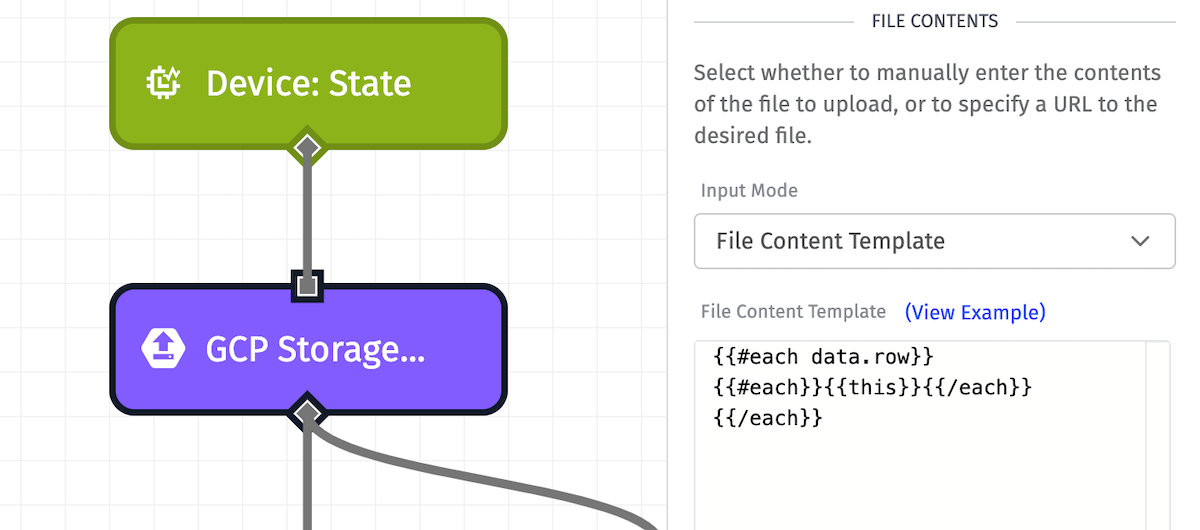Click the Device: State output diamond connector
Image resolution: width=1200 pixels, height=530 pixels.
pos(308,148)
